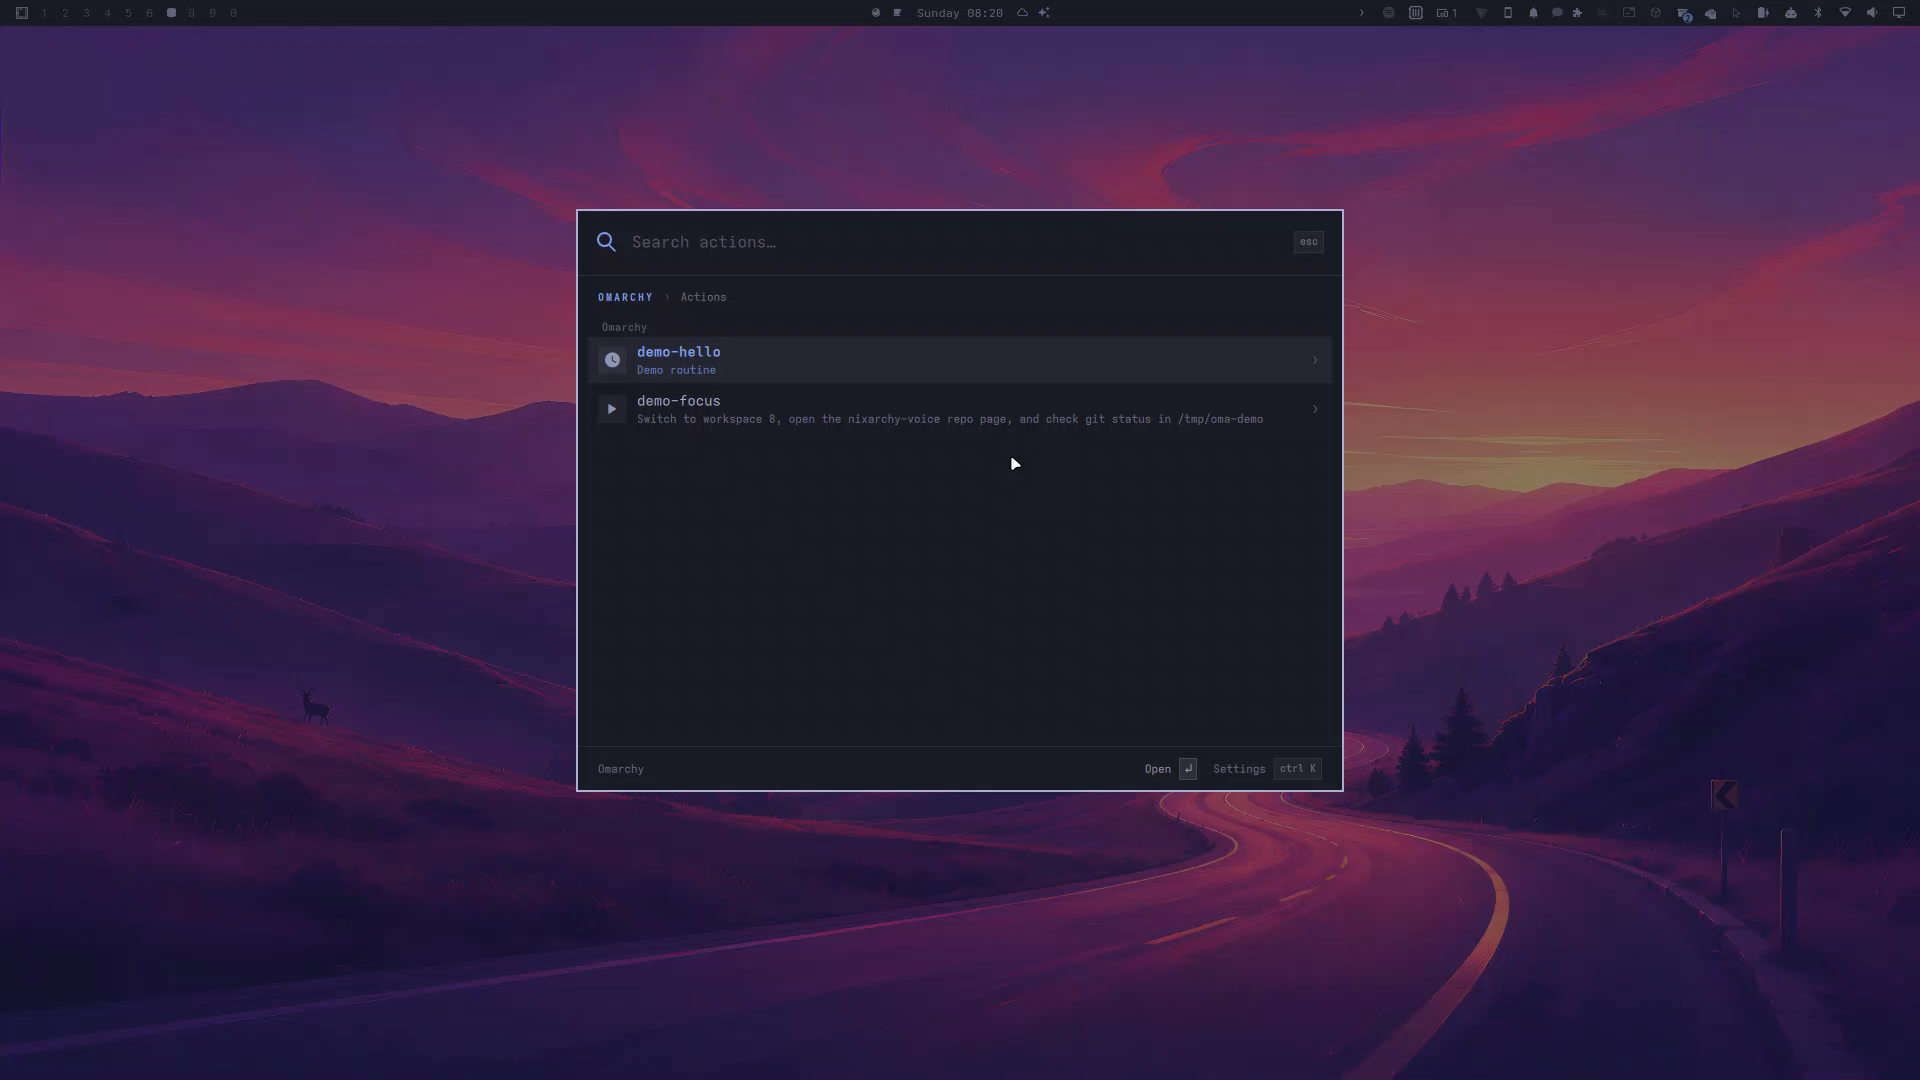1920x1080 pixels.
Task: Click the volume speaker icon
Action: click(1872, 13)
